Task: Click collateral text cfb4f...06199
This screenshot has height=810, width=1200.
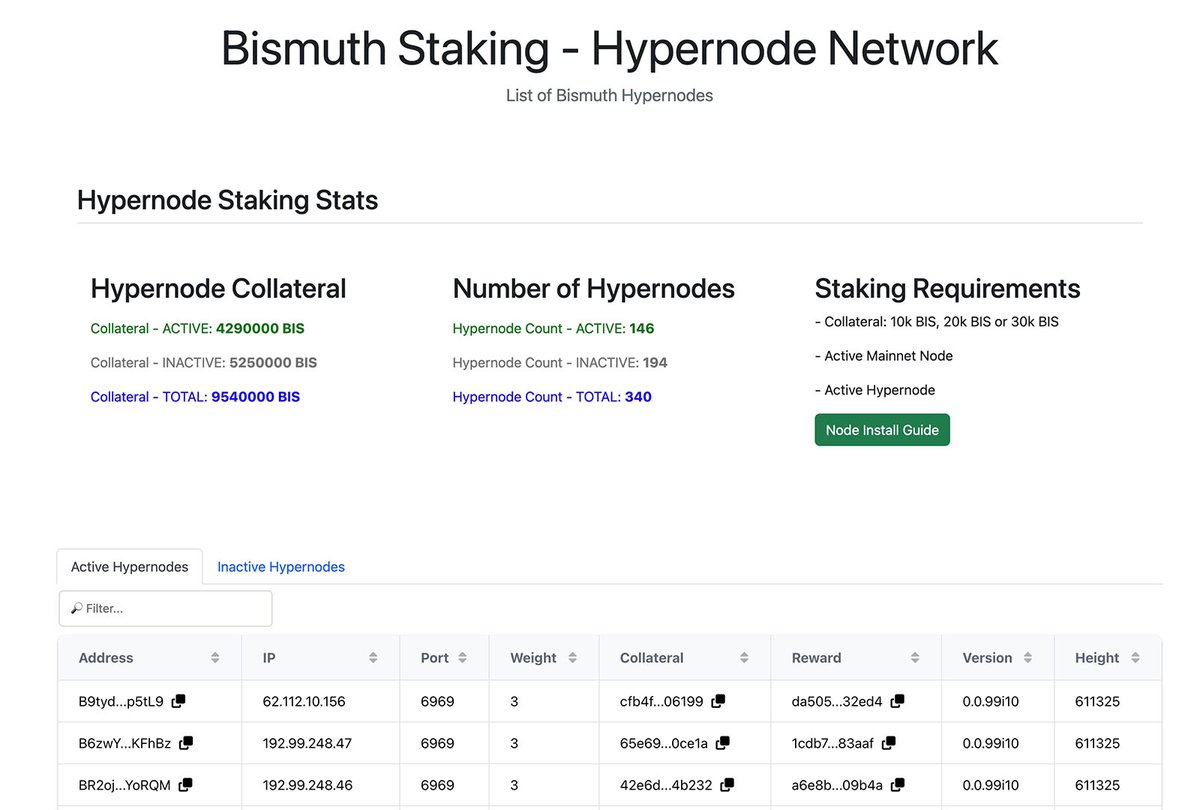Action: (x=661, y=702)
